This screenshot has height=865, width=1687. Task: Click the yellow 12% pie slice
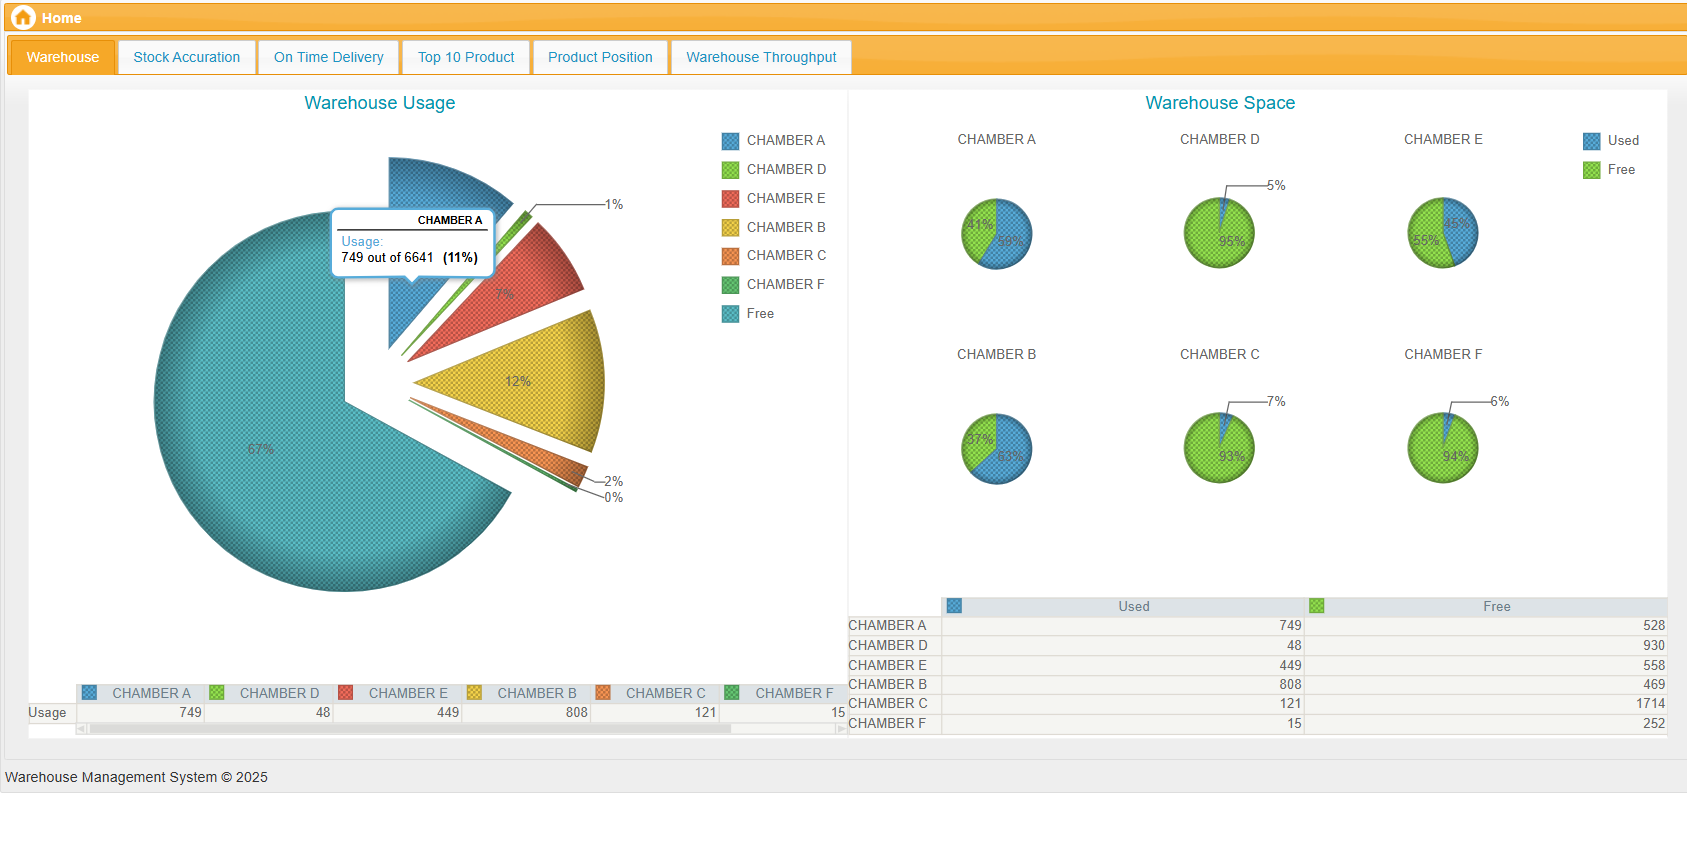[530, 382]
